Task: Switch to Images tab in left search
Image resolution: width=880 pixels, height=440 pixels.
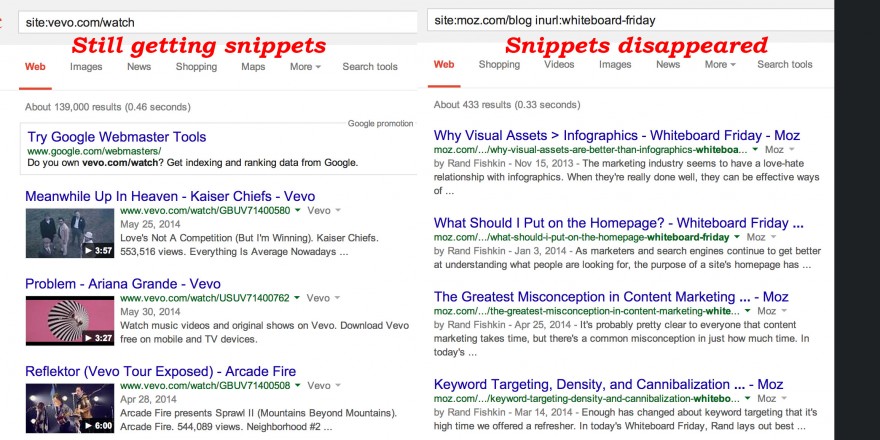Action: (x=86, y=67)
